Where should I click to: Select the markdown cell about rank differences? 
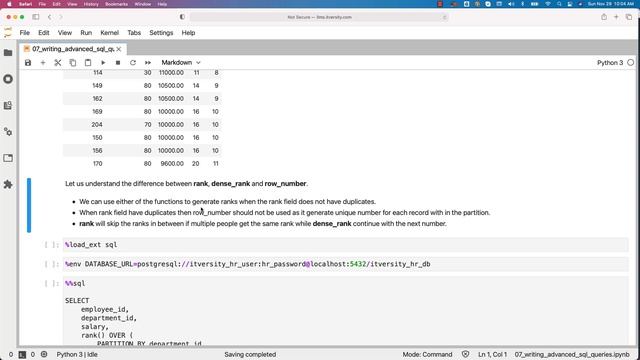(x=345, y=204)
